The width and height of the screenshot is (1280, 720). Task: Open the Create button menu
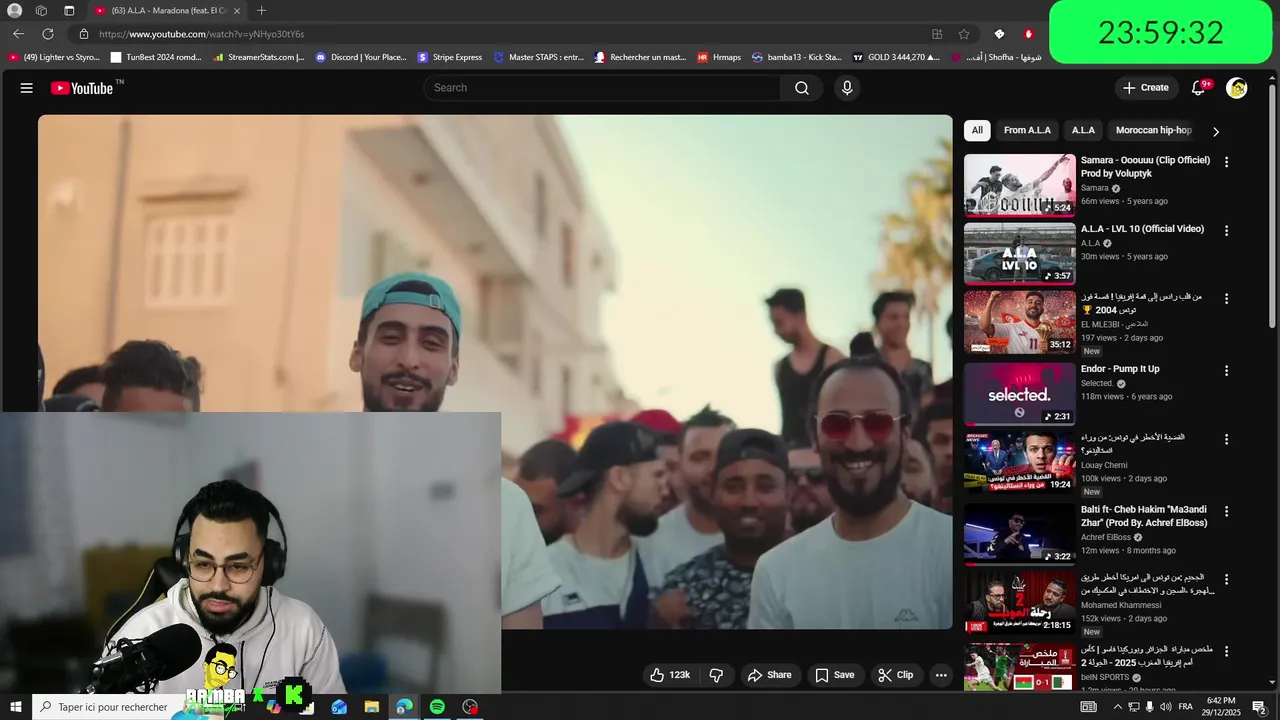(x=1146, y=88)
